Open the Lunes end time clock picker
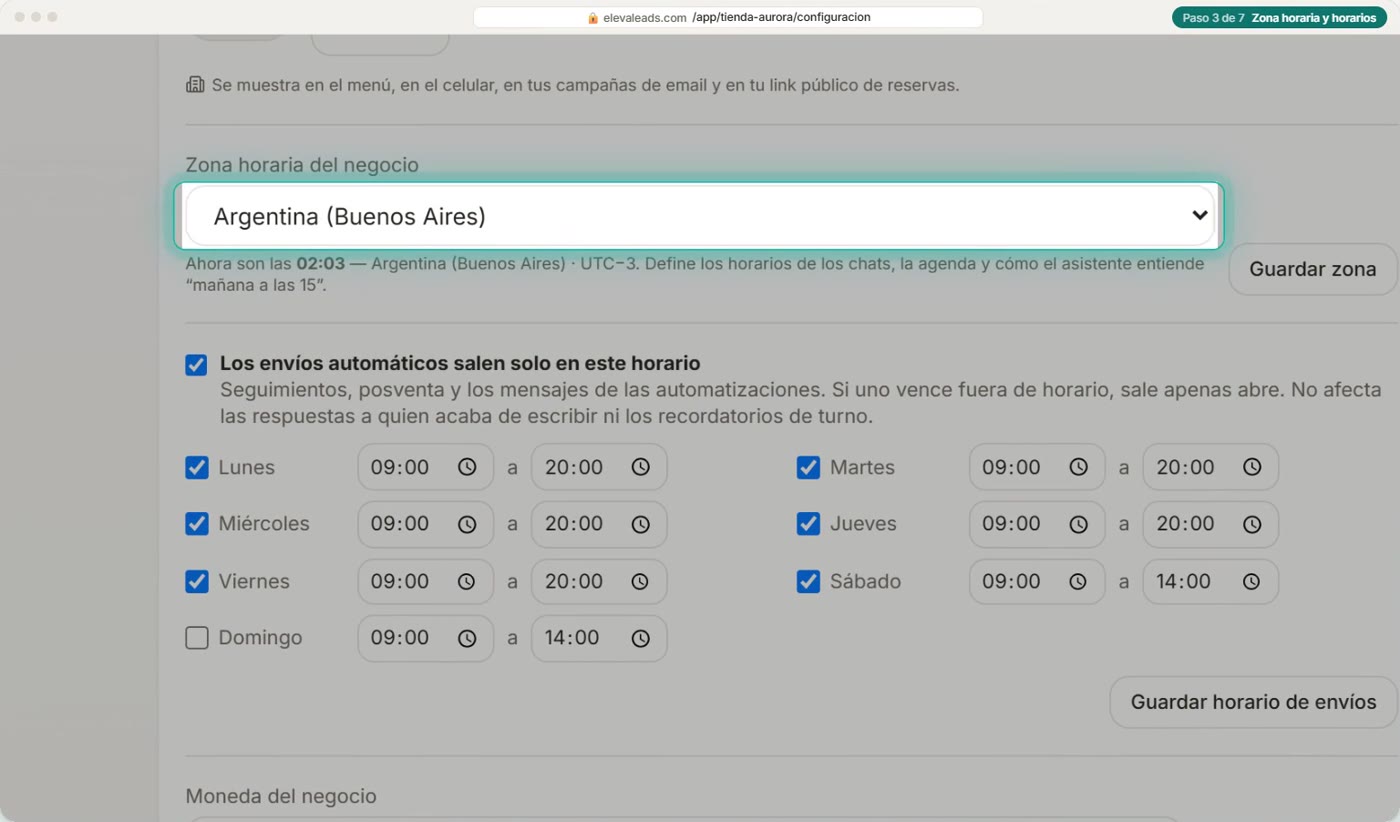1400x822 pixels. [640, 467]
